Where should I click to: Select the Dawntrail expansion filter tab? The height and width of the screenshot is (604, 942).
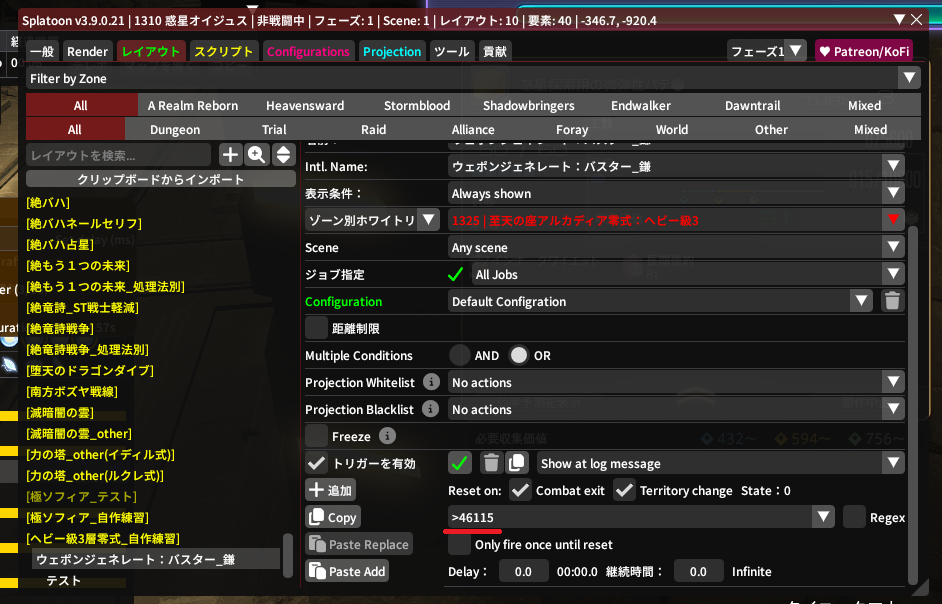[x=753, y=105]
